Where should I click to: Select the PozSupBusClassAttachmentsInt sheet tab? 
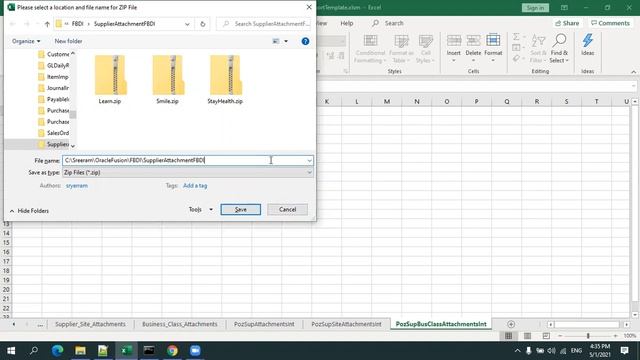tap(441, 324)
